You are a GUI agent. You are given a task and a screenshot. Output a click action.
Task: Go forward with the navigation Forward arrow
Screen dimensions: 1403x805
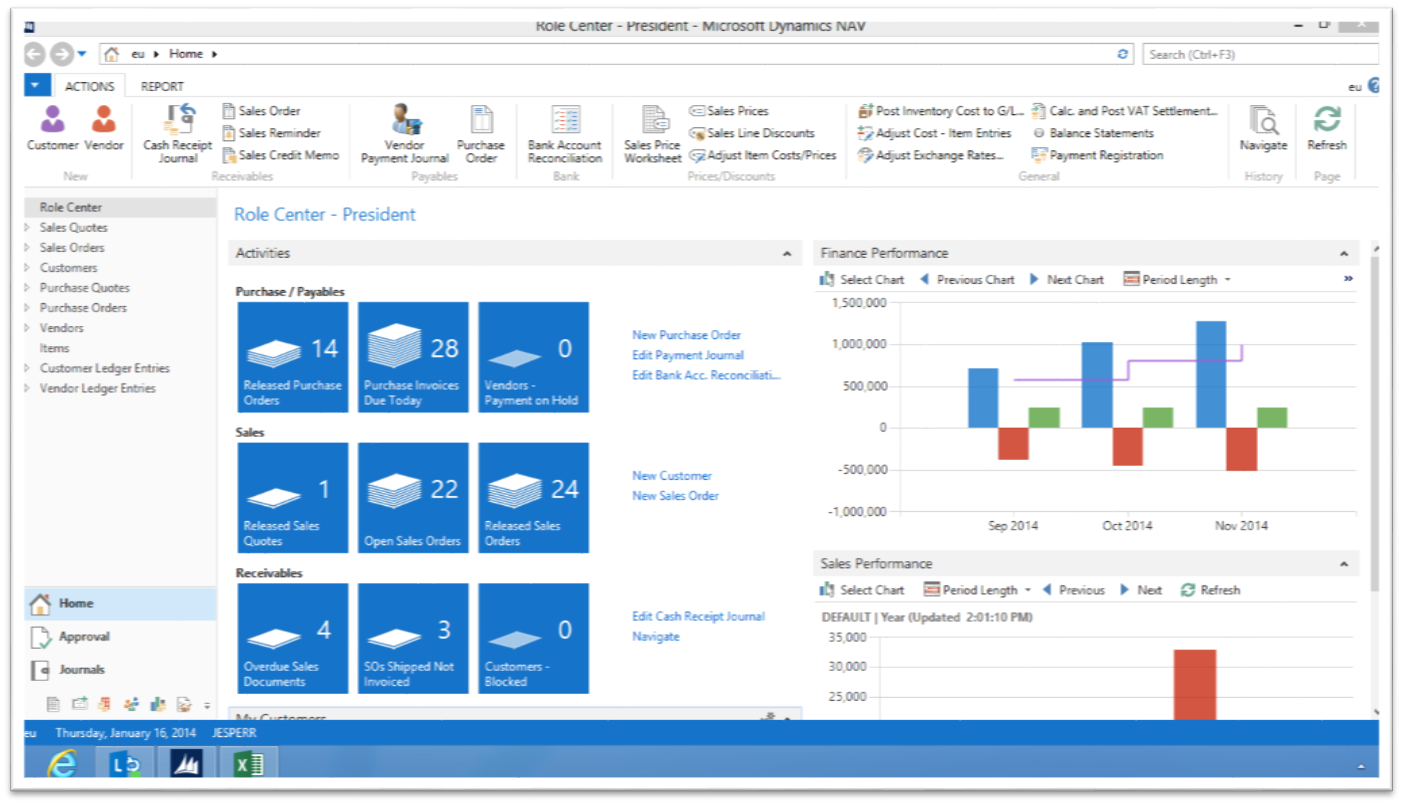click(x=61, y=54)
